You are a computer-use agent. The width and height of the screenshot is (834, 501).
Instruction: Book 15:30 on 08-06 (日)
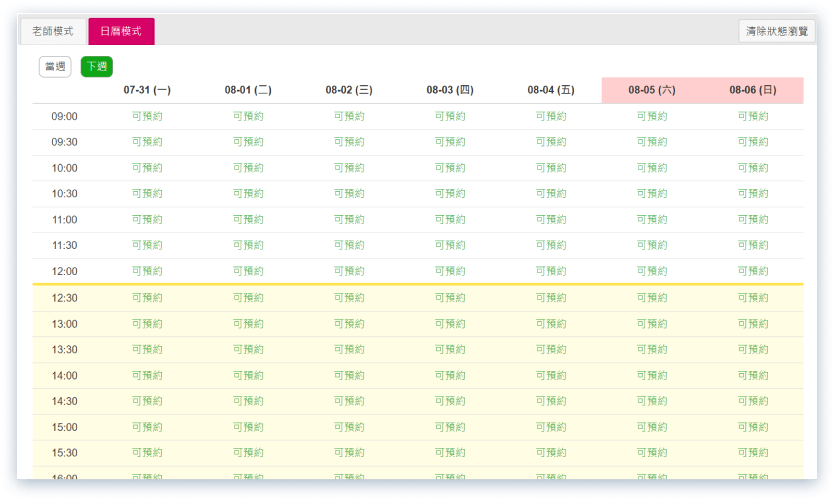pos(753,453)
